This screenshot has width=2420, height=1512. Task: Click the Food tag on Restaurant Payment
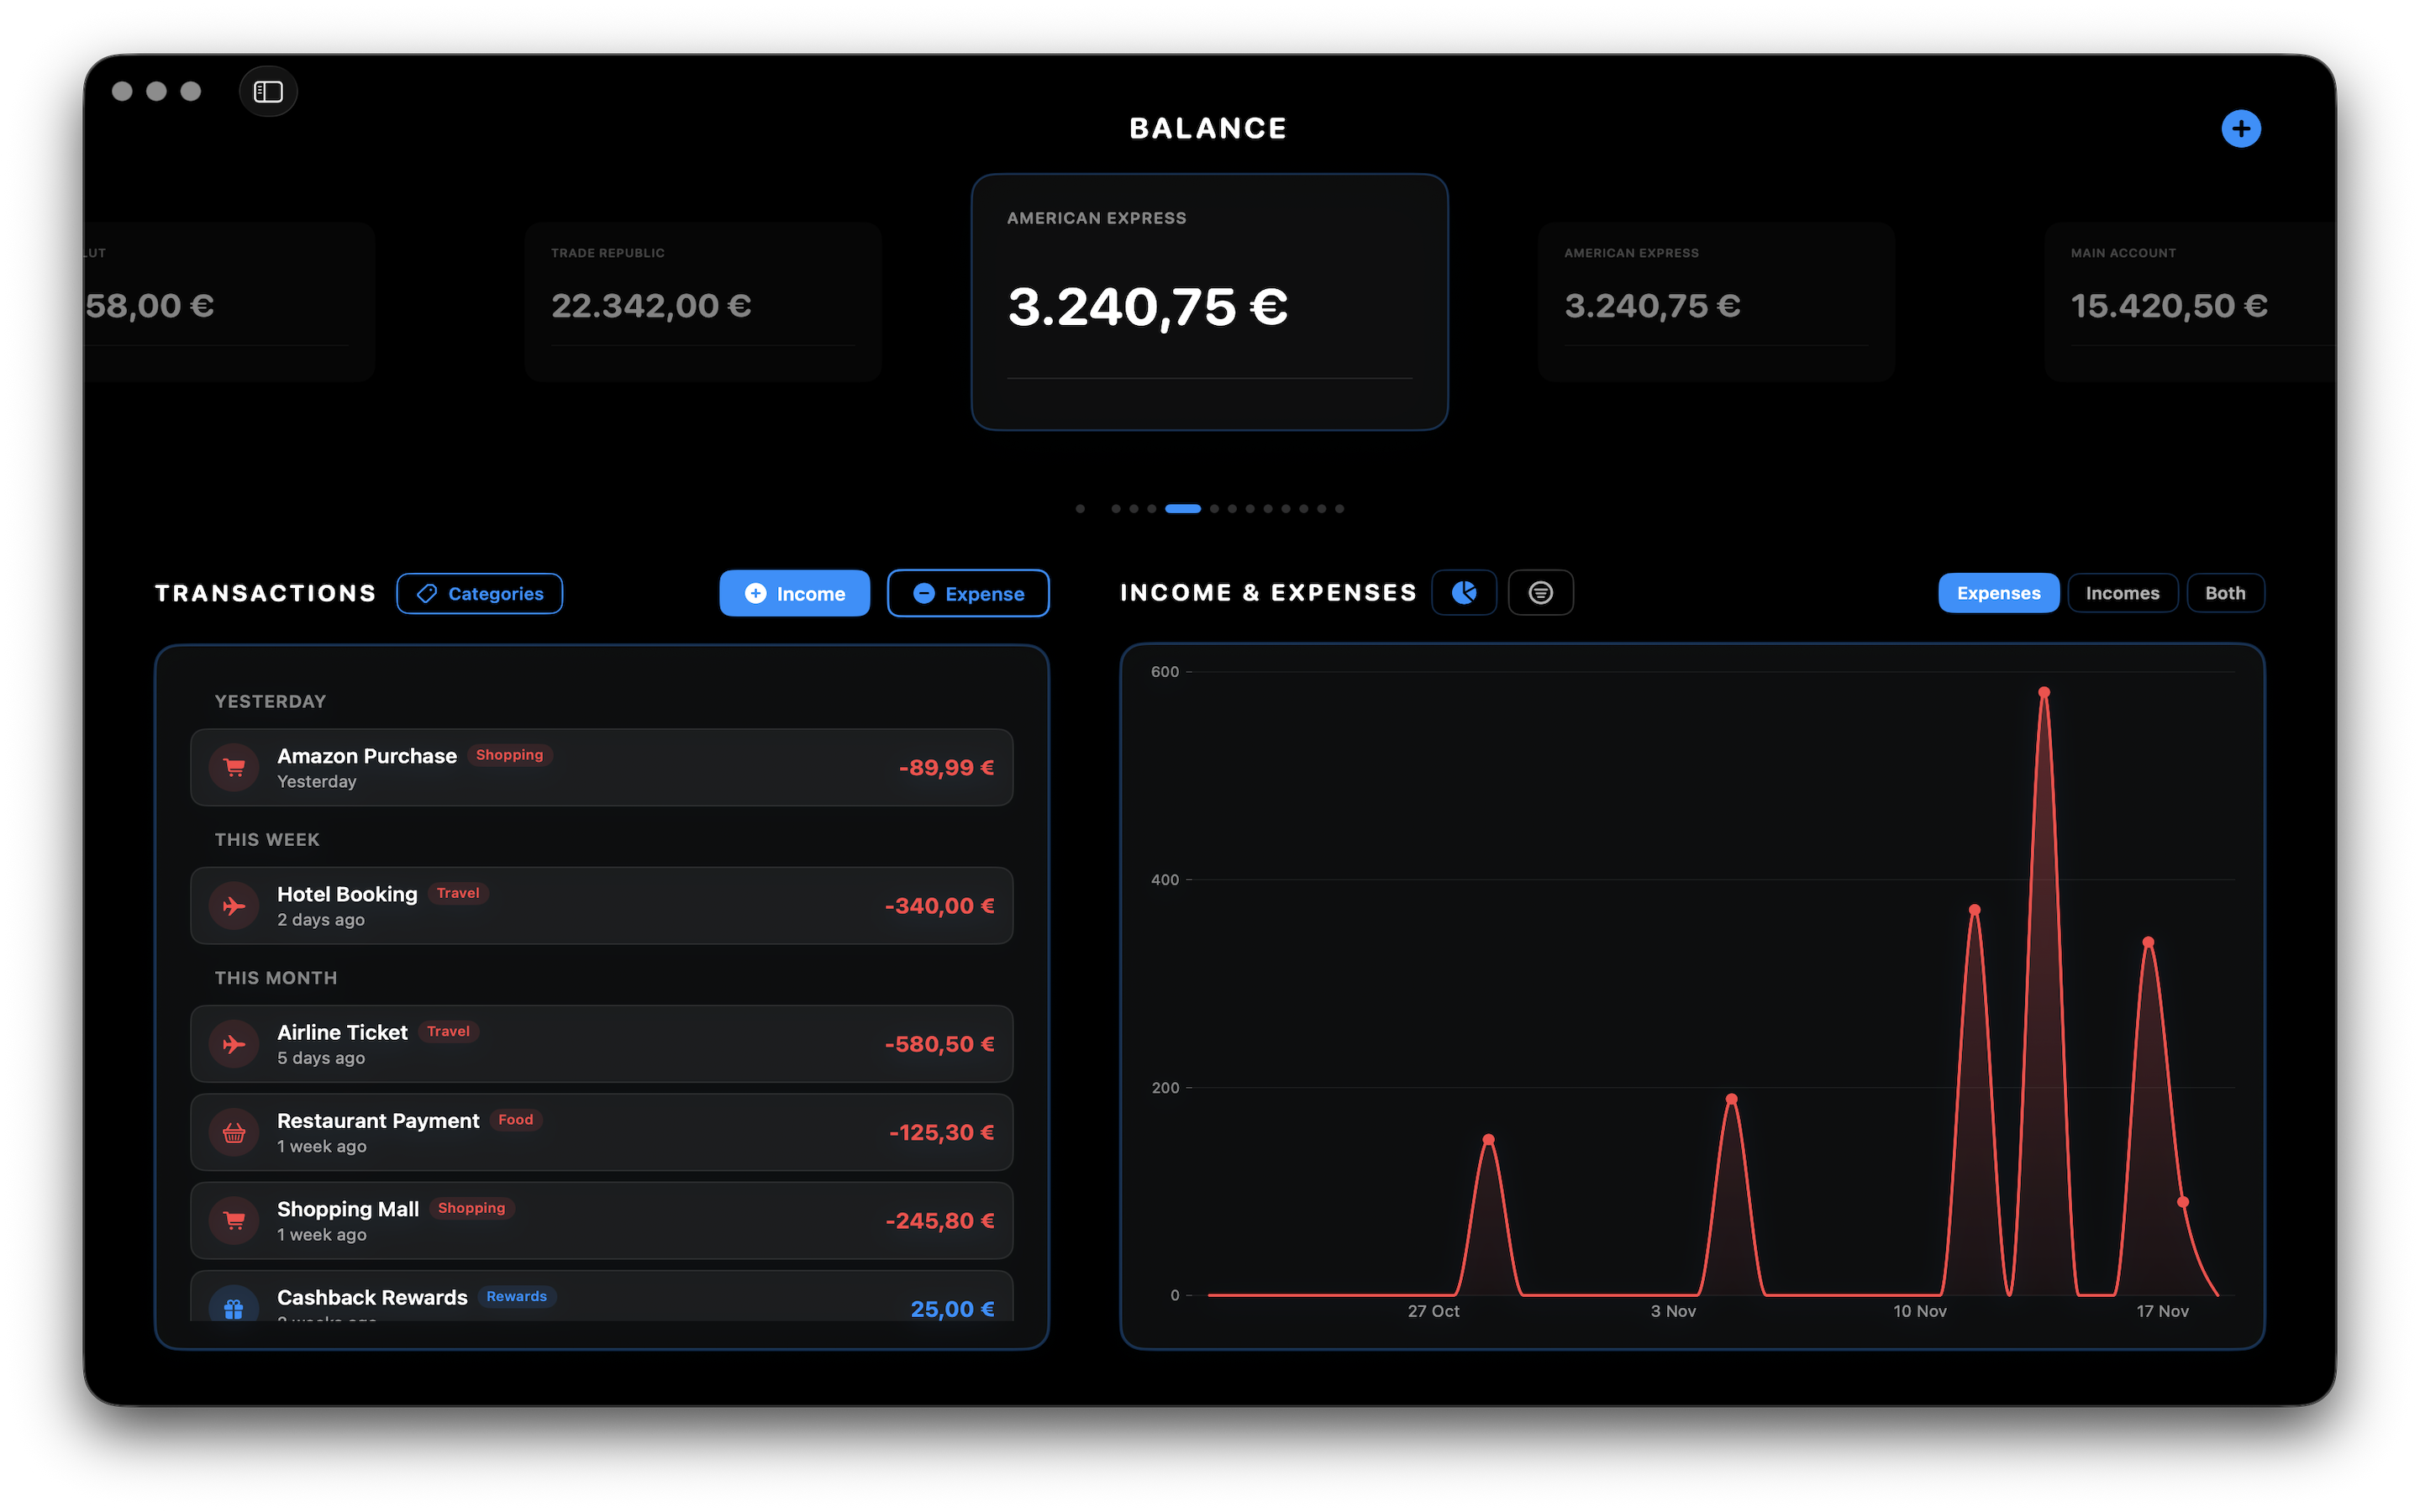515,1119
